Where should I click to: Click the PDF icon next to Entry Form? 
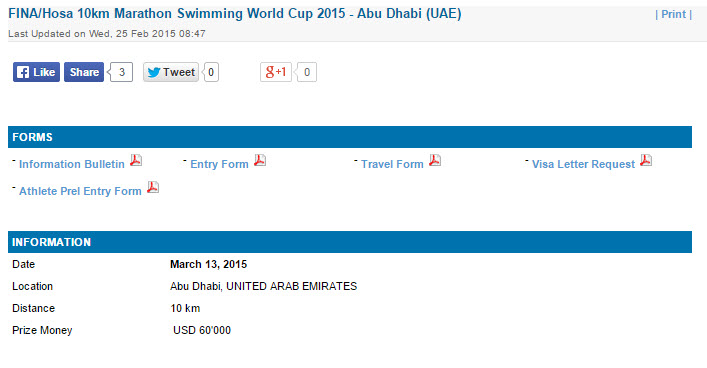260,160
